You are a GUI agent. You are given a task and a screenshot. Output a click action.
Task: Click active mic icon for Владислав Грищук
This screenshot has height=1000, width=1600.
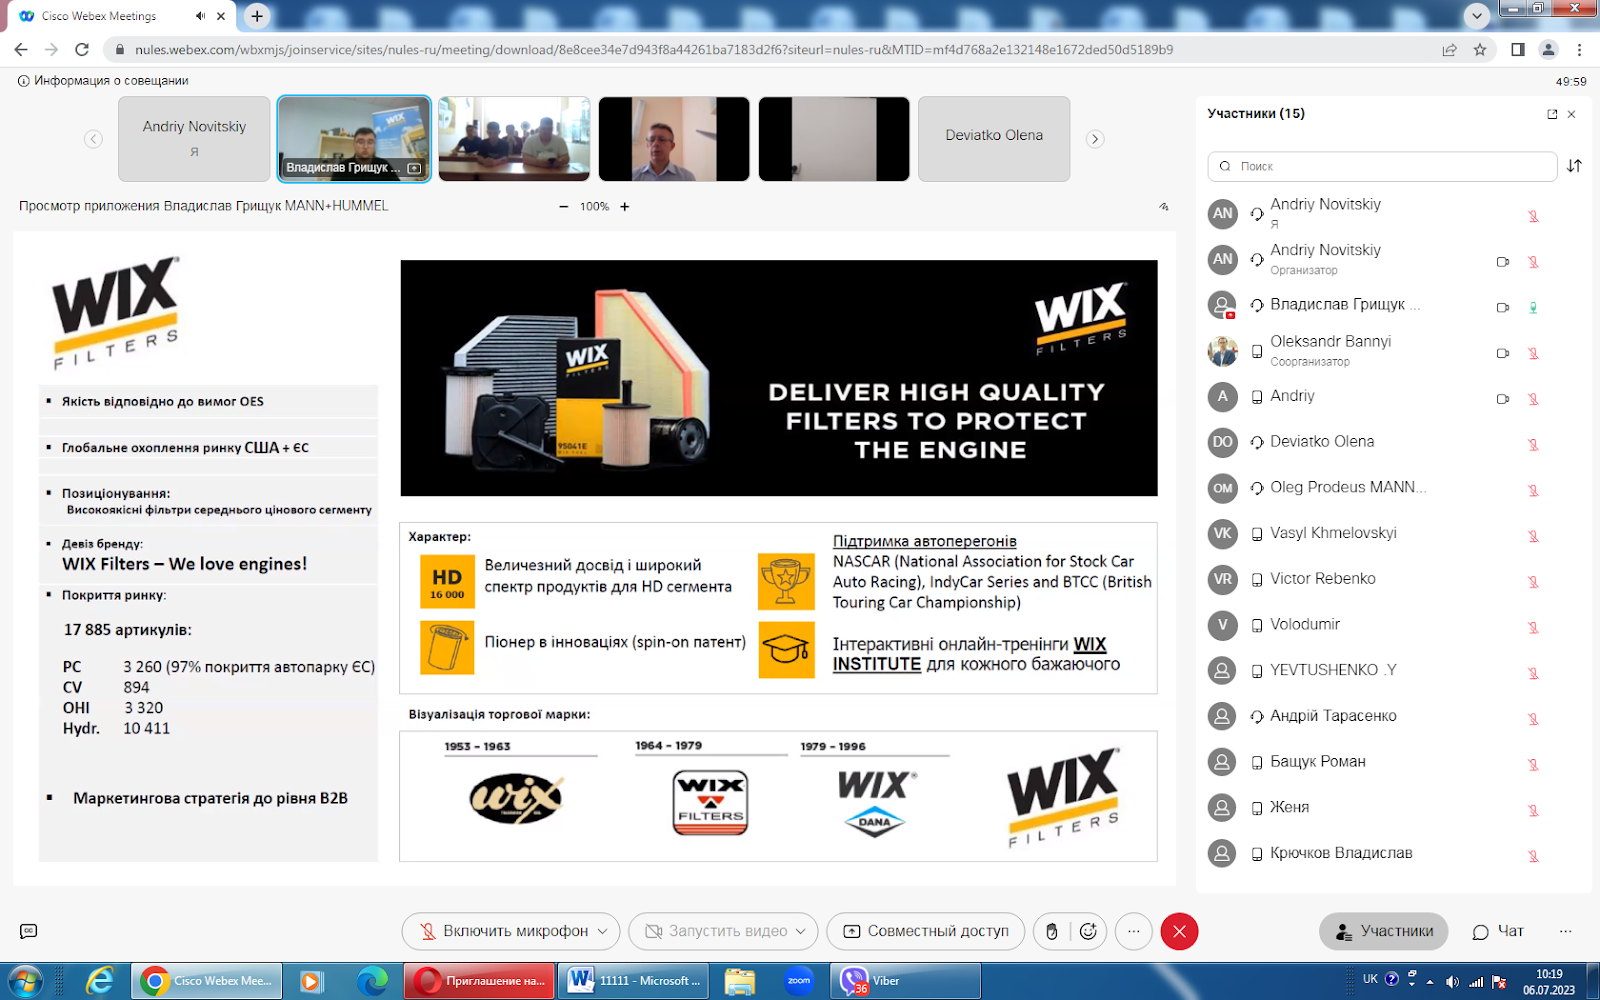point(1533,307)
